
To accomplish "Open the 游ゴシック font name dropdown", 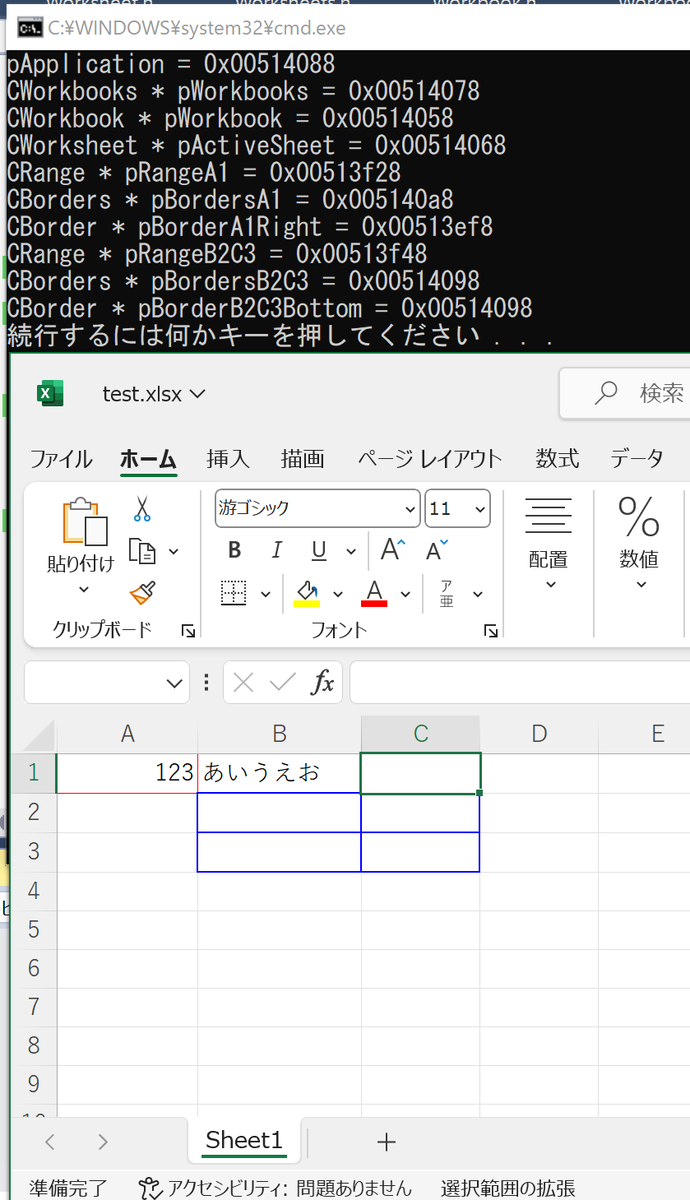I will click(410, 509).
